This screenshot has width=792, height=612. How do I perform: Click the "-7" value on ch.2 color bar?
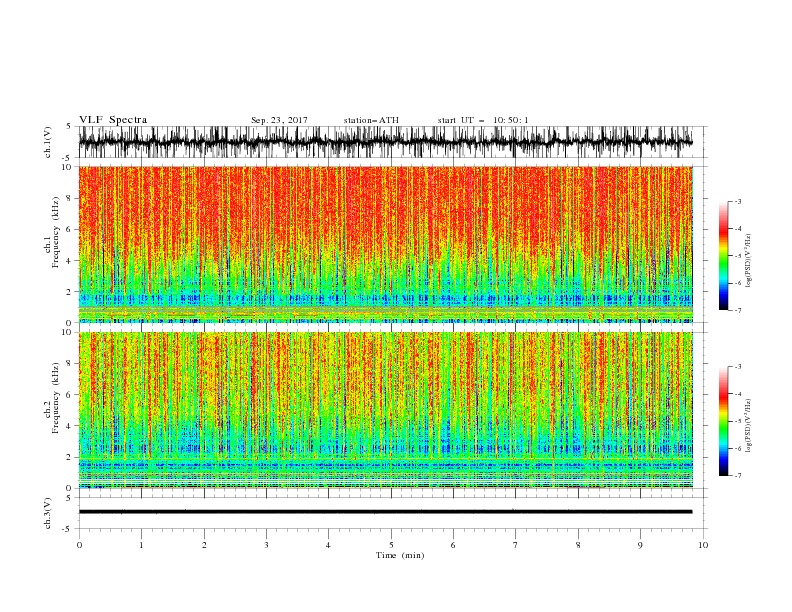pos(737,475)
